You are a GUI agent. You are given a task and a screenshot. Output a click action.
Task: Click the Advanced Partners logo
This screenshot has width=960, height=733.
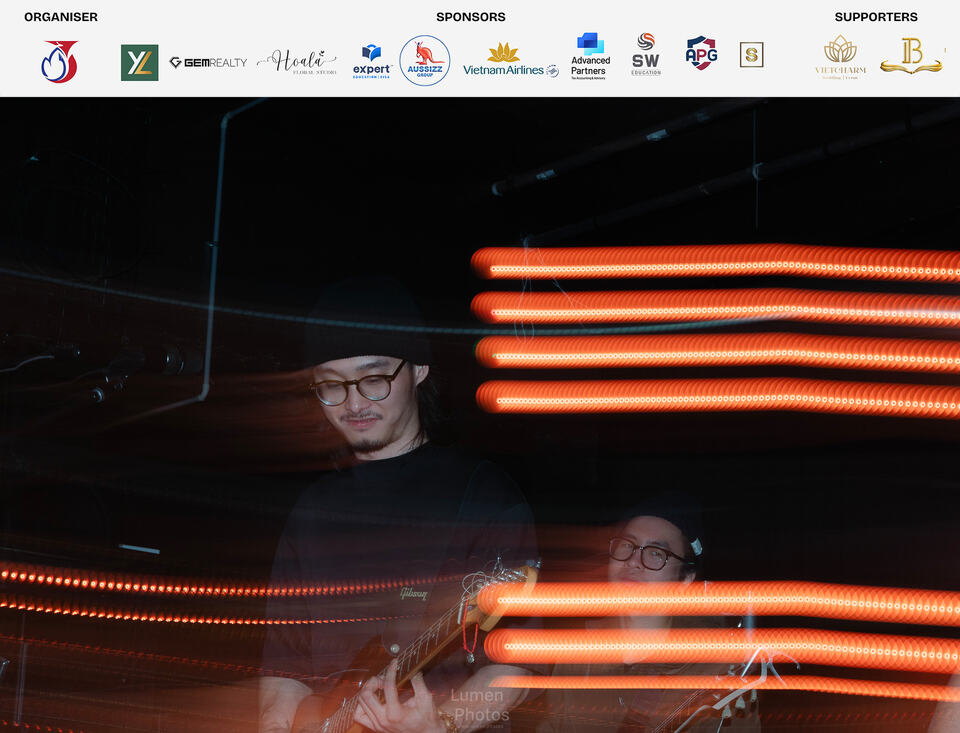[590, 56]
